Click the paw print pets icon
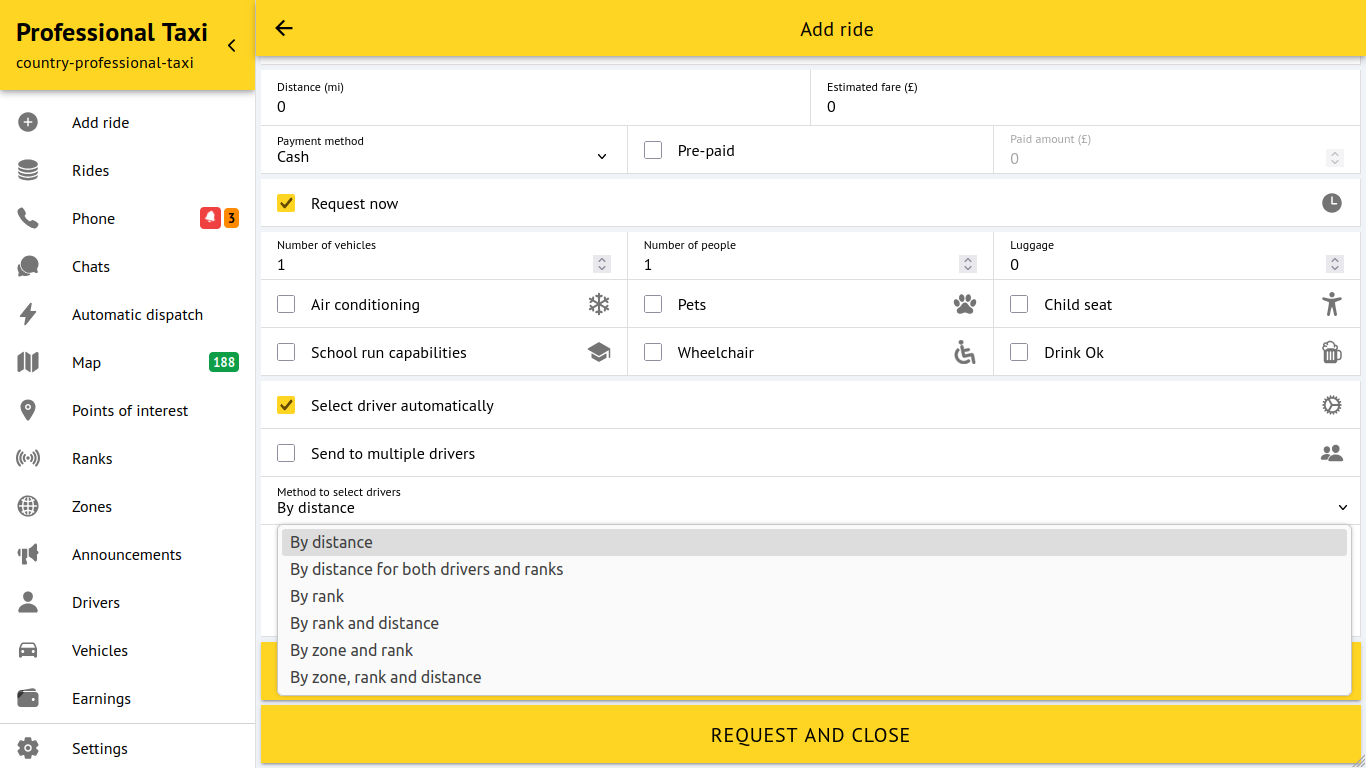Image resolution: width=1366 pixels, height=768 pixels. [x=964, y=304]
